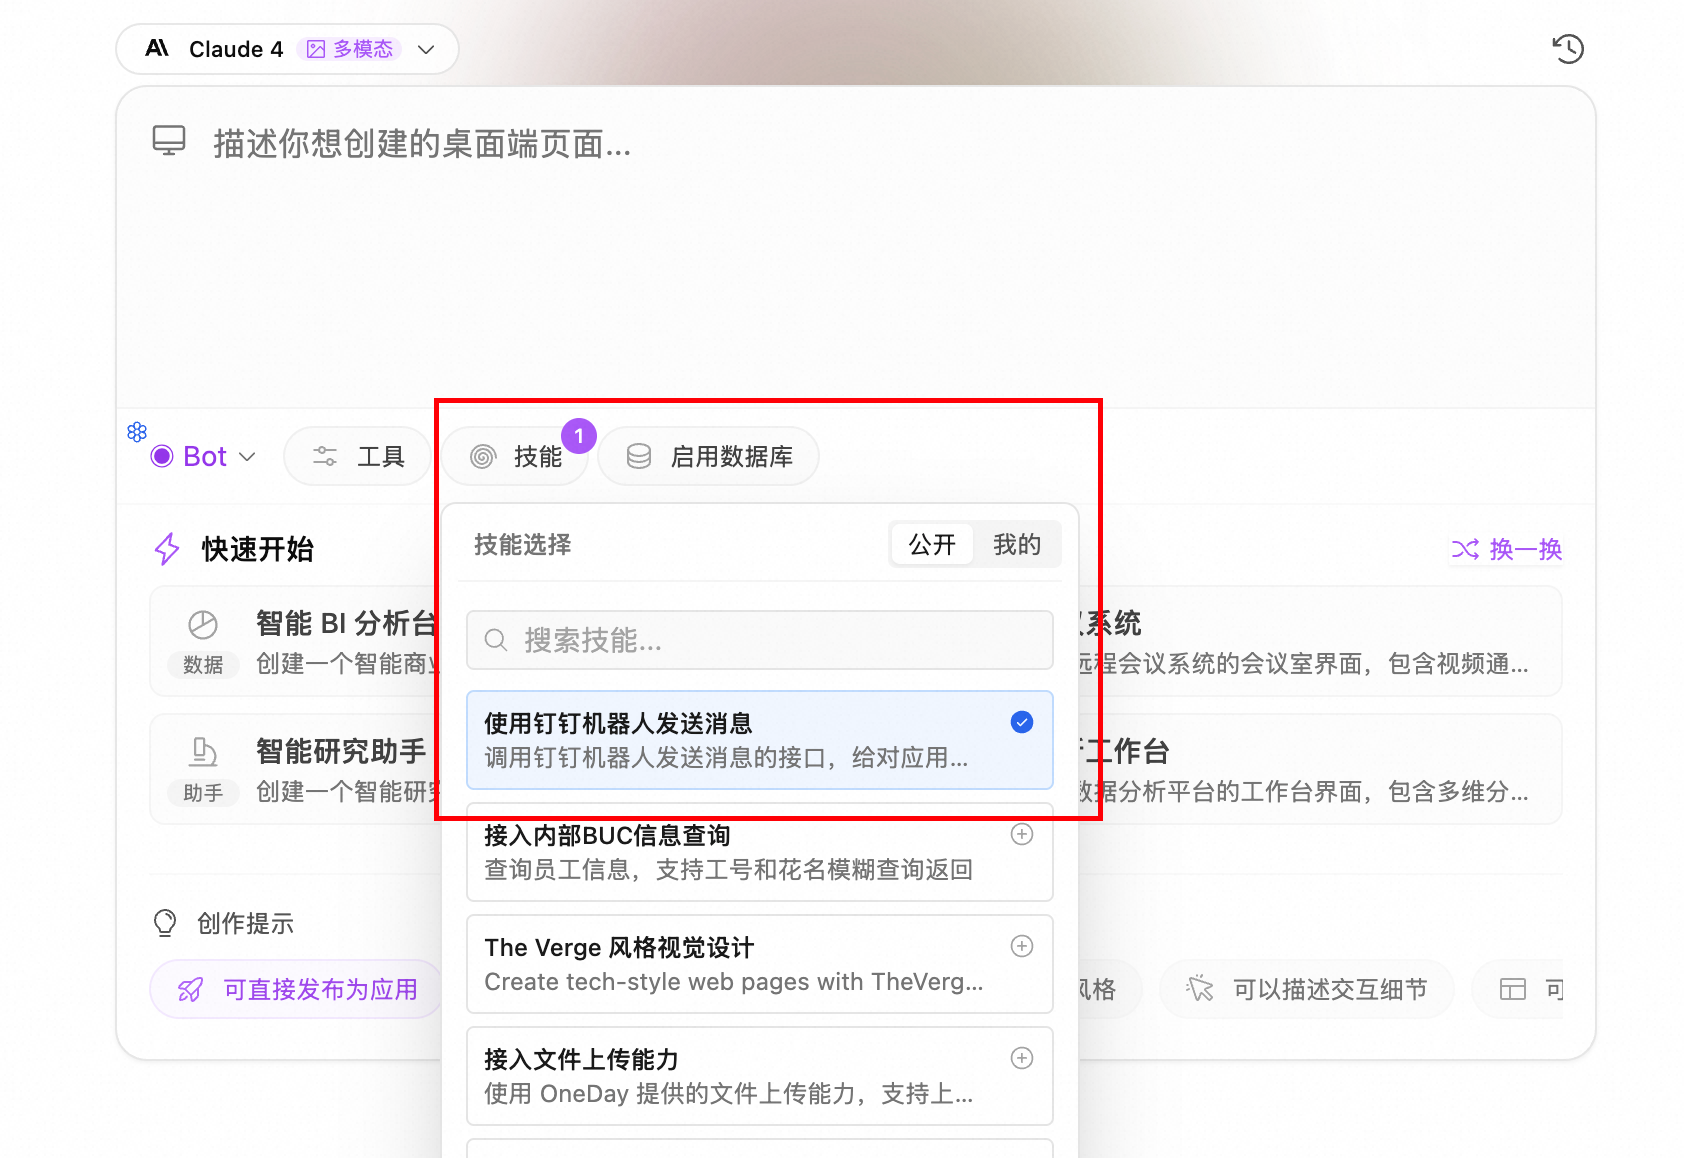
Task: Open the Bot mode dropdown
Action: click(x=203, y=456)
